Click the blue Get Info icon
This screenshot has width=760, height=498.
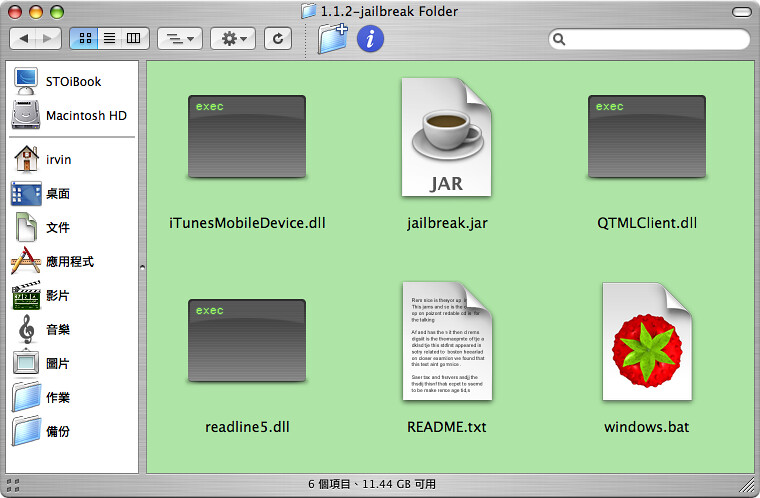point(370,38)
